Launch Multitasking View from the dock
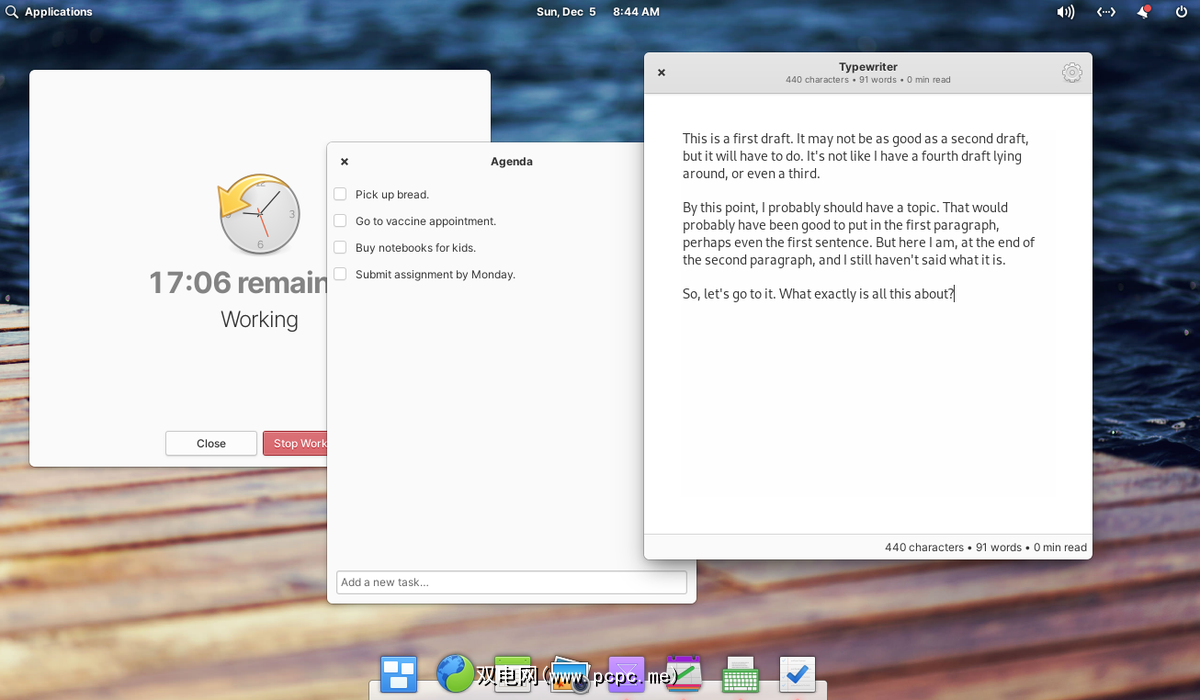The width and height of the screenshot is (1200, 700). [x=399, y=674]
